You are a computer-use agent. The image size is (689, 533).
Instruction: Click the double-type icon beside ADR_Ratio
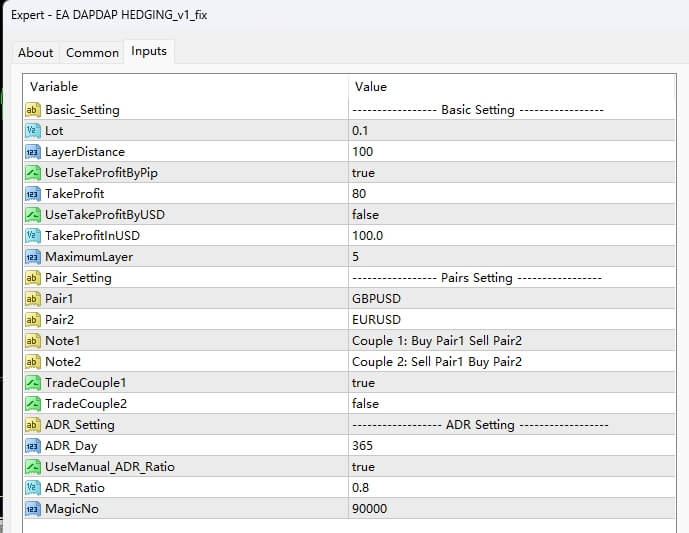(33, 488)
